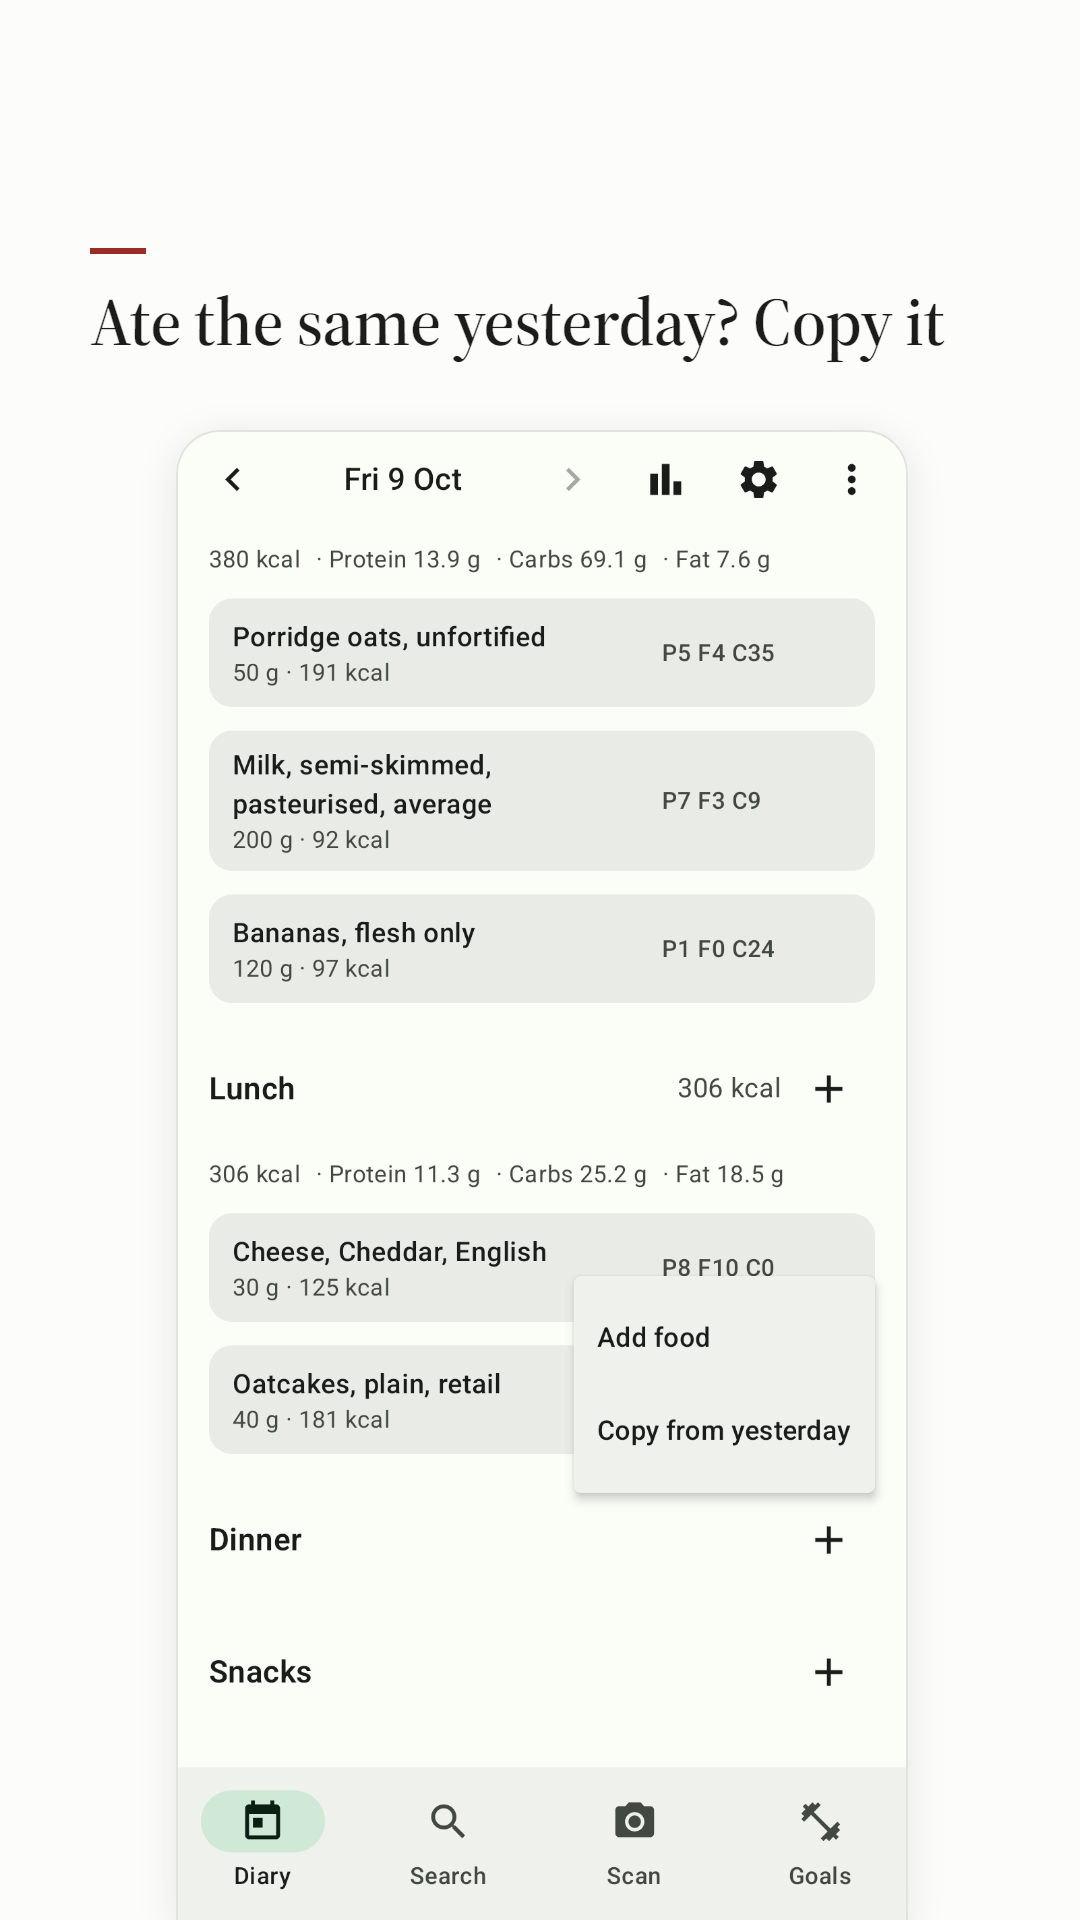The height and width of the screenshot is (1920, 1080).
Task: Select the Diary tab
Action: click(x=263, y=1843)
